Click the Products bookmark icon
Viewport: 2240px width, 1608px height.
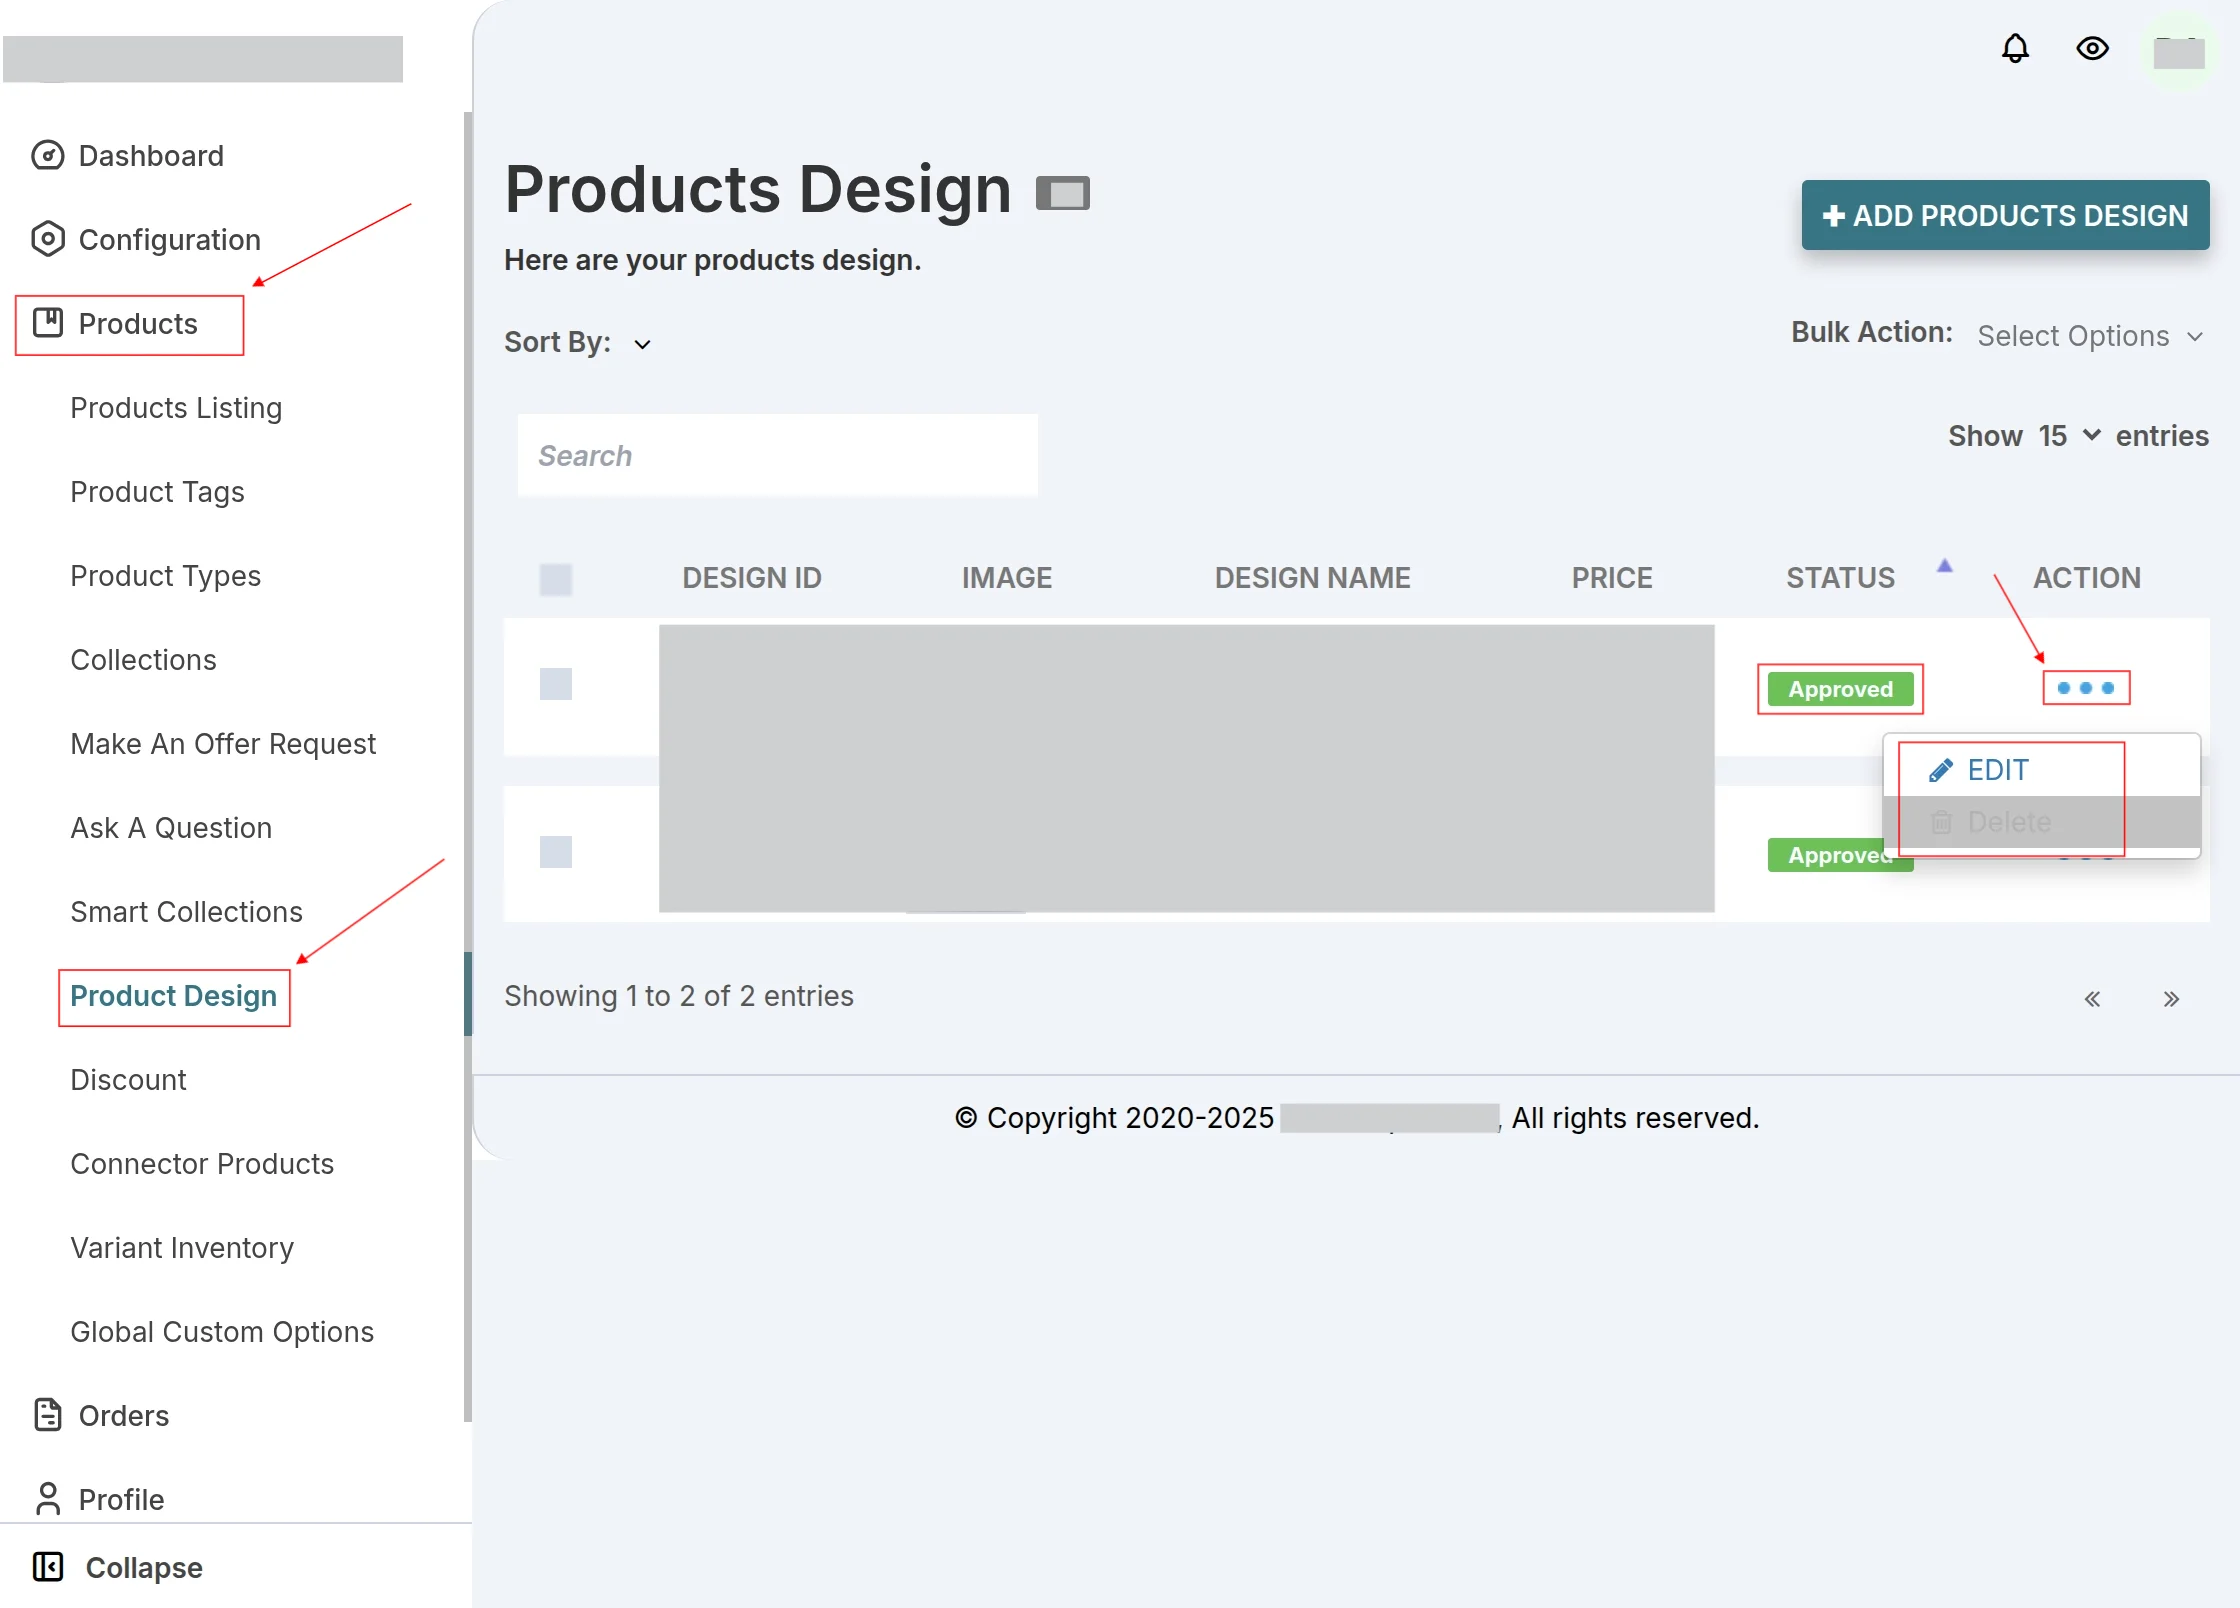pos(48,323)
